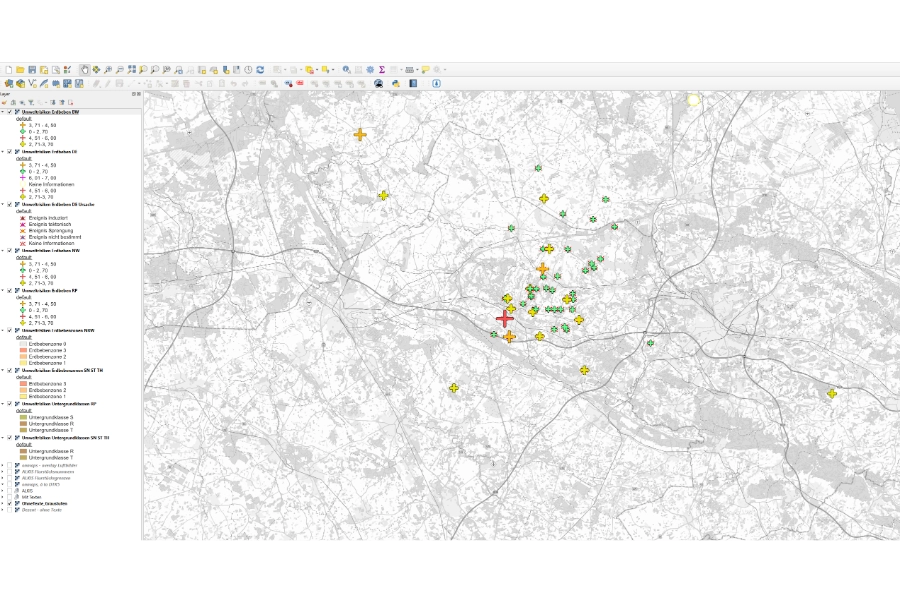Uncheck the Umweltrisiken Erdbeben DE layer
The width and height of the screenshot is (900, 600).
point(10,152)
